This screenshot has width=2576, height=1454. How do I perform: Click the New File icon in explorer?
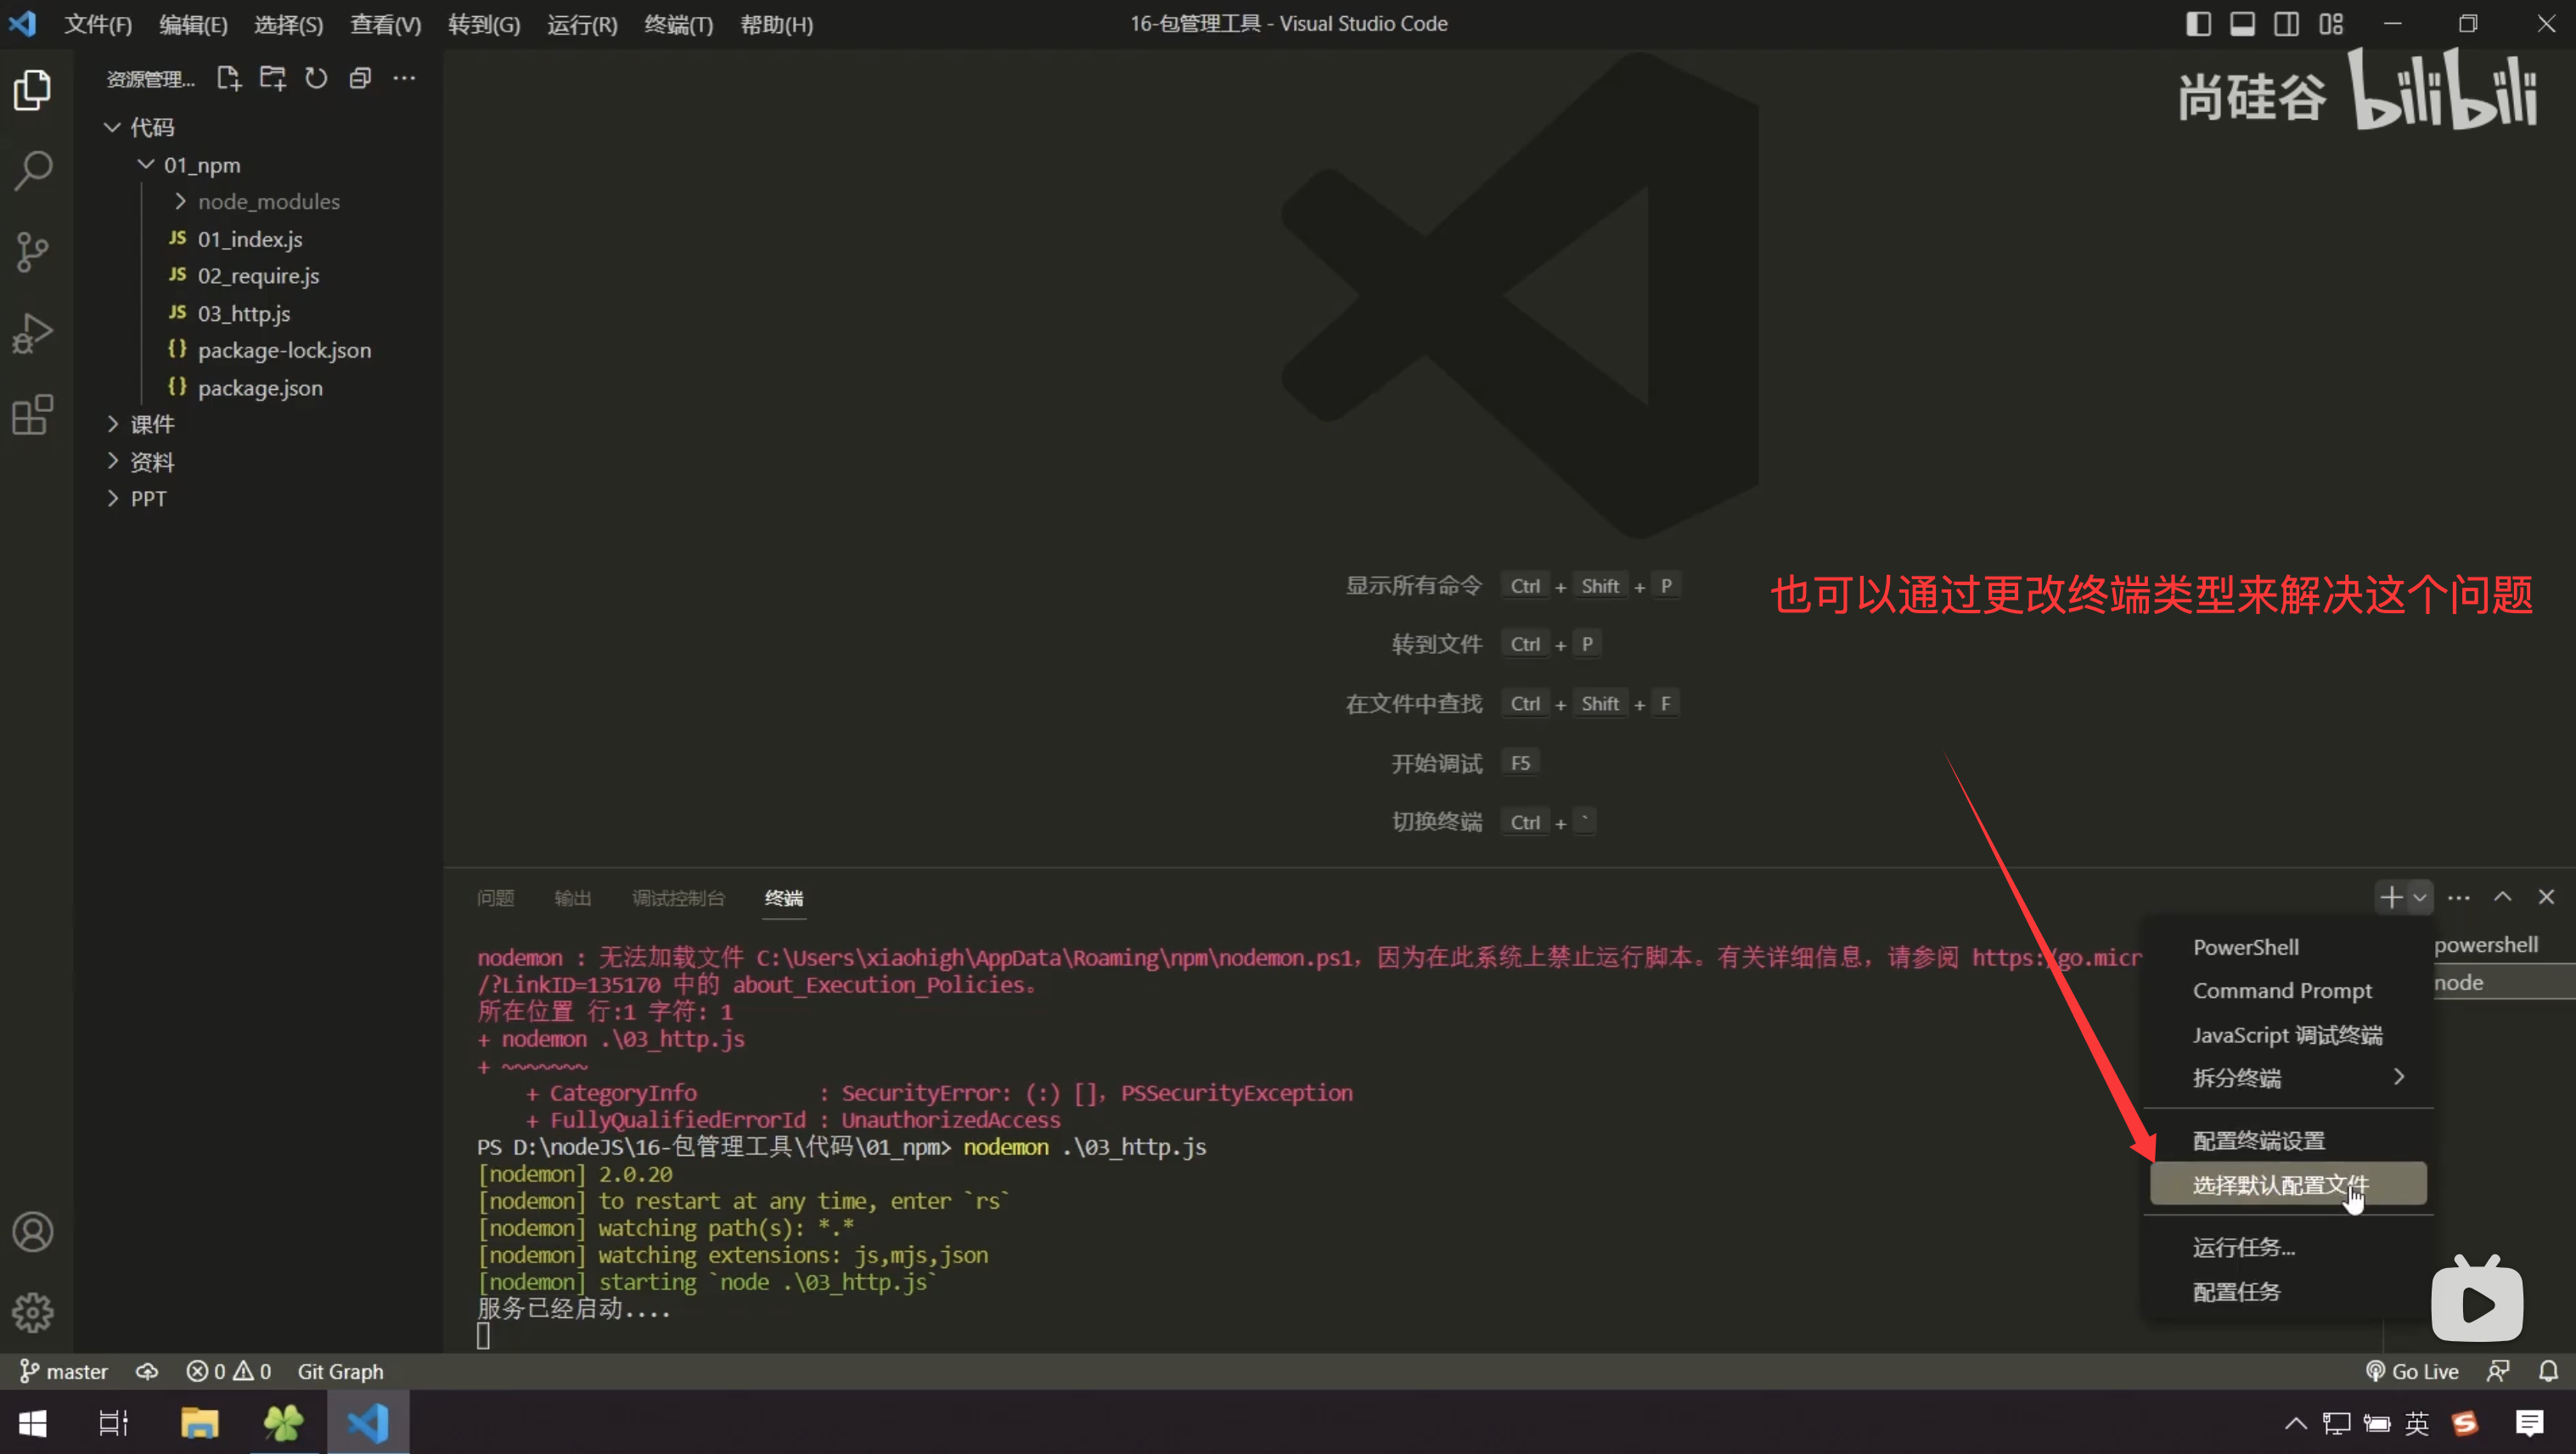(229, 78)
